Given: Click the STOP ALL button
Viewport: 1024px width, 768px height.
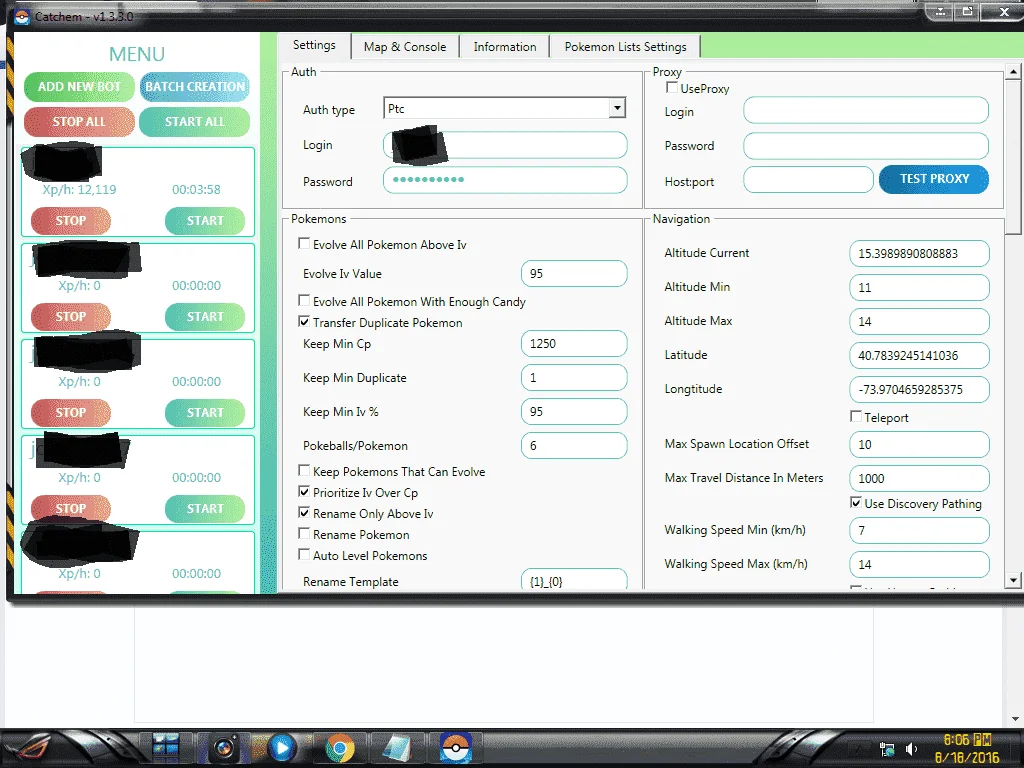Looking at the screenshot, I should [79, 121].
